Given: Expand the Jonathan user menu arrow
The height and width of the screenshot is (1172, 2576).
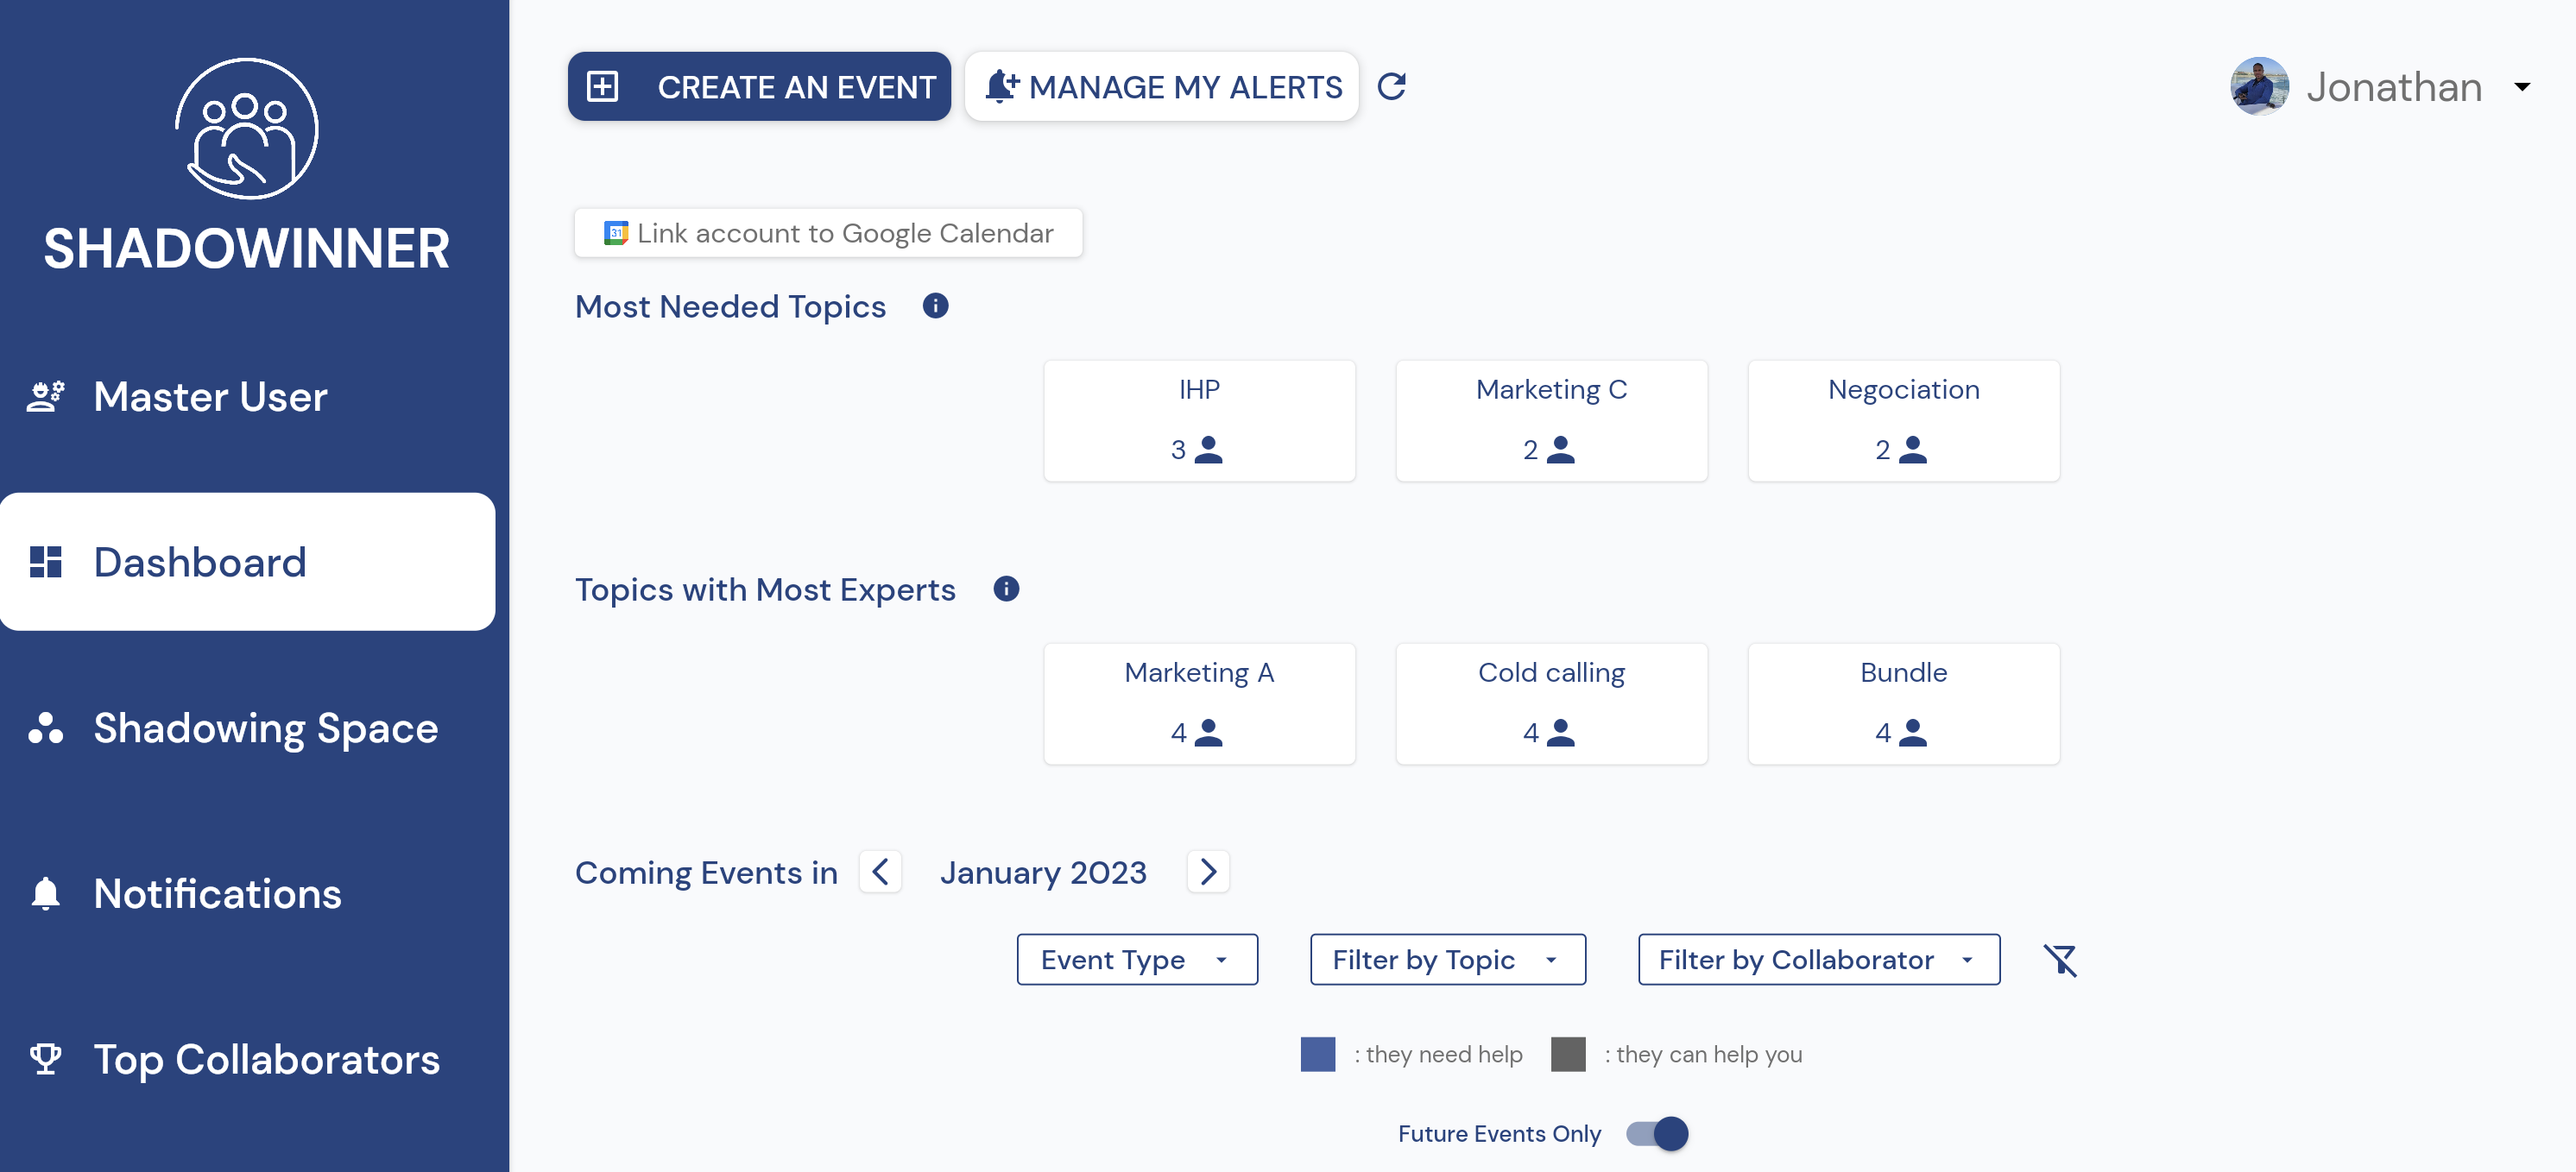Looking at the screenshot, I should pyautogui.click(x=2522, y=87).
